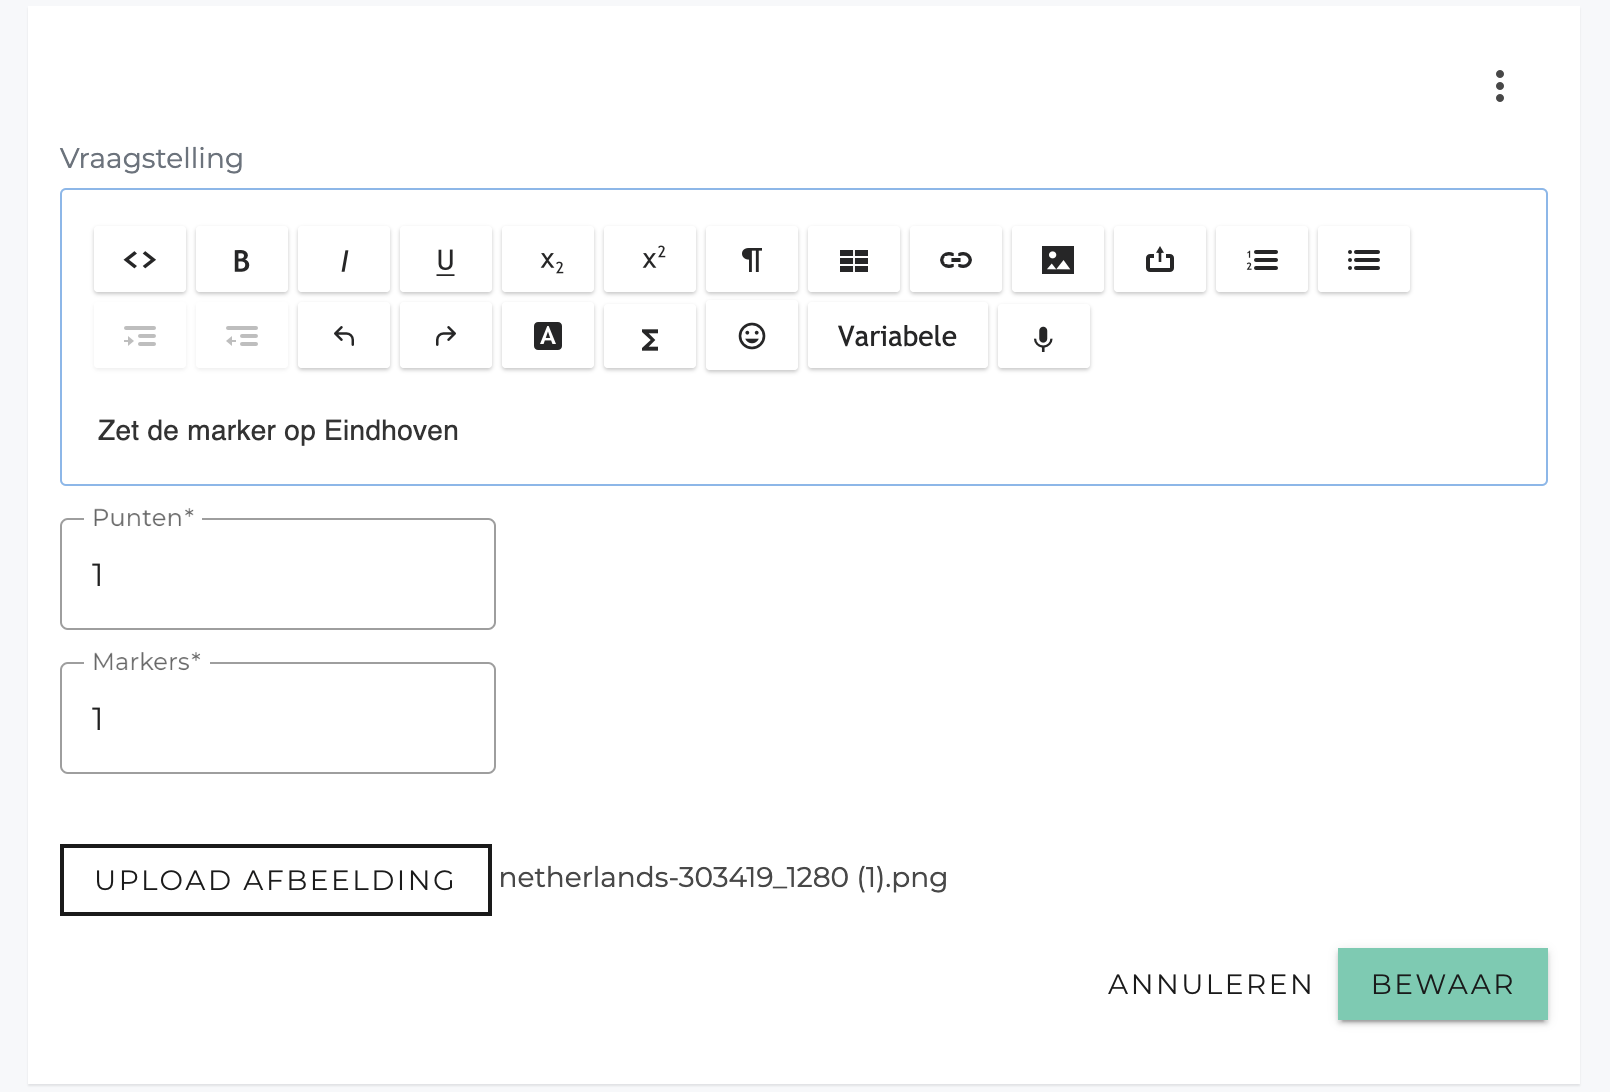The image size is (1610, 1092).
Task: Start voice input with microphone icon
Action: tap(1044, 336)
